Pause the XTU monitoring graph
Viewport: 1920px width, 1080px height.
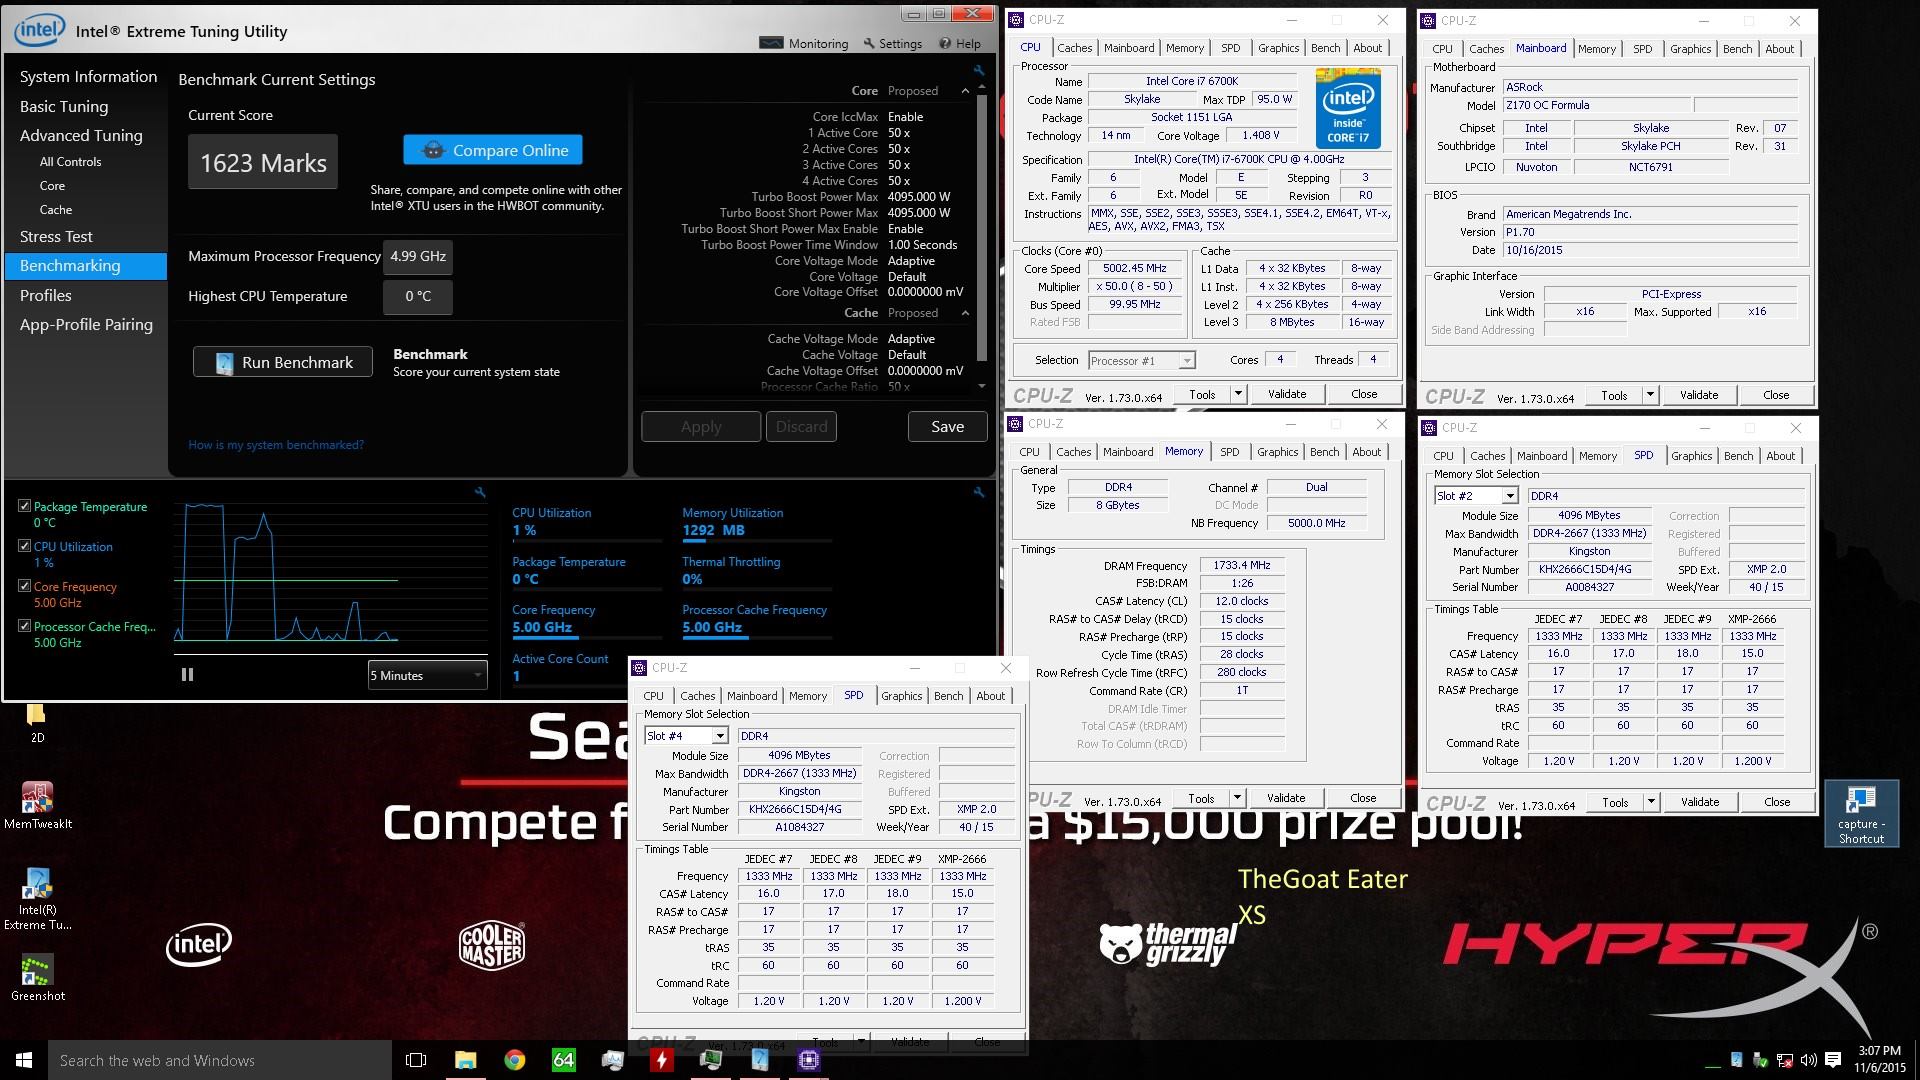click(187, 675)
